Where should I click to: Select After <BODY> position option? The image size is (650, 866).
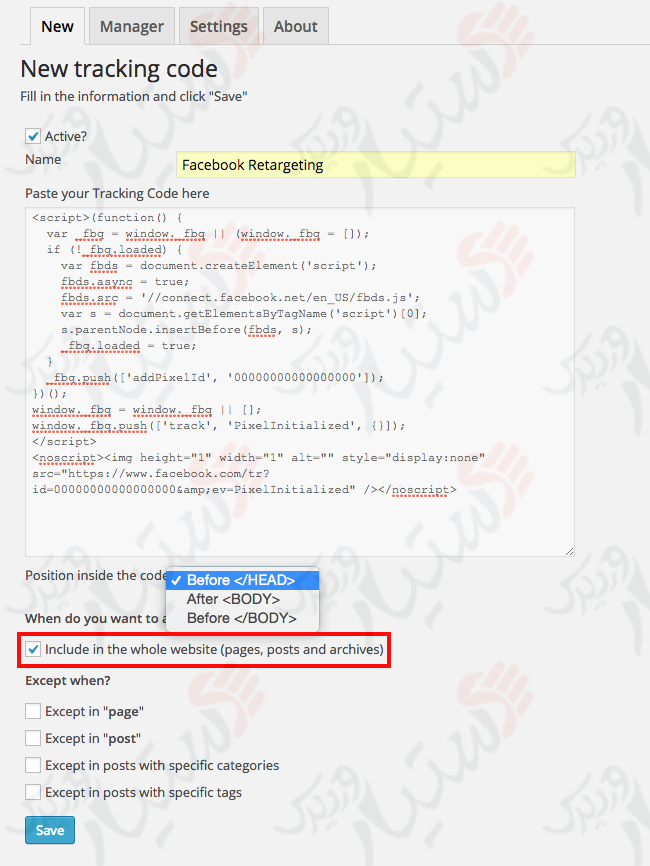(242, 599)
